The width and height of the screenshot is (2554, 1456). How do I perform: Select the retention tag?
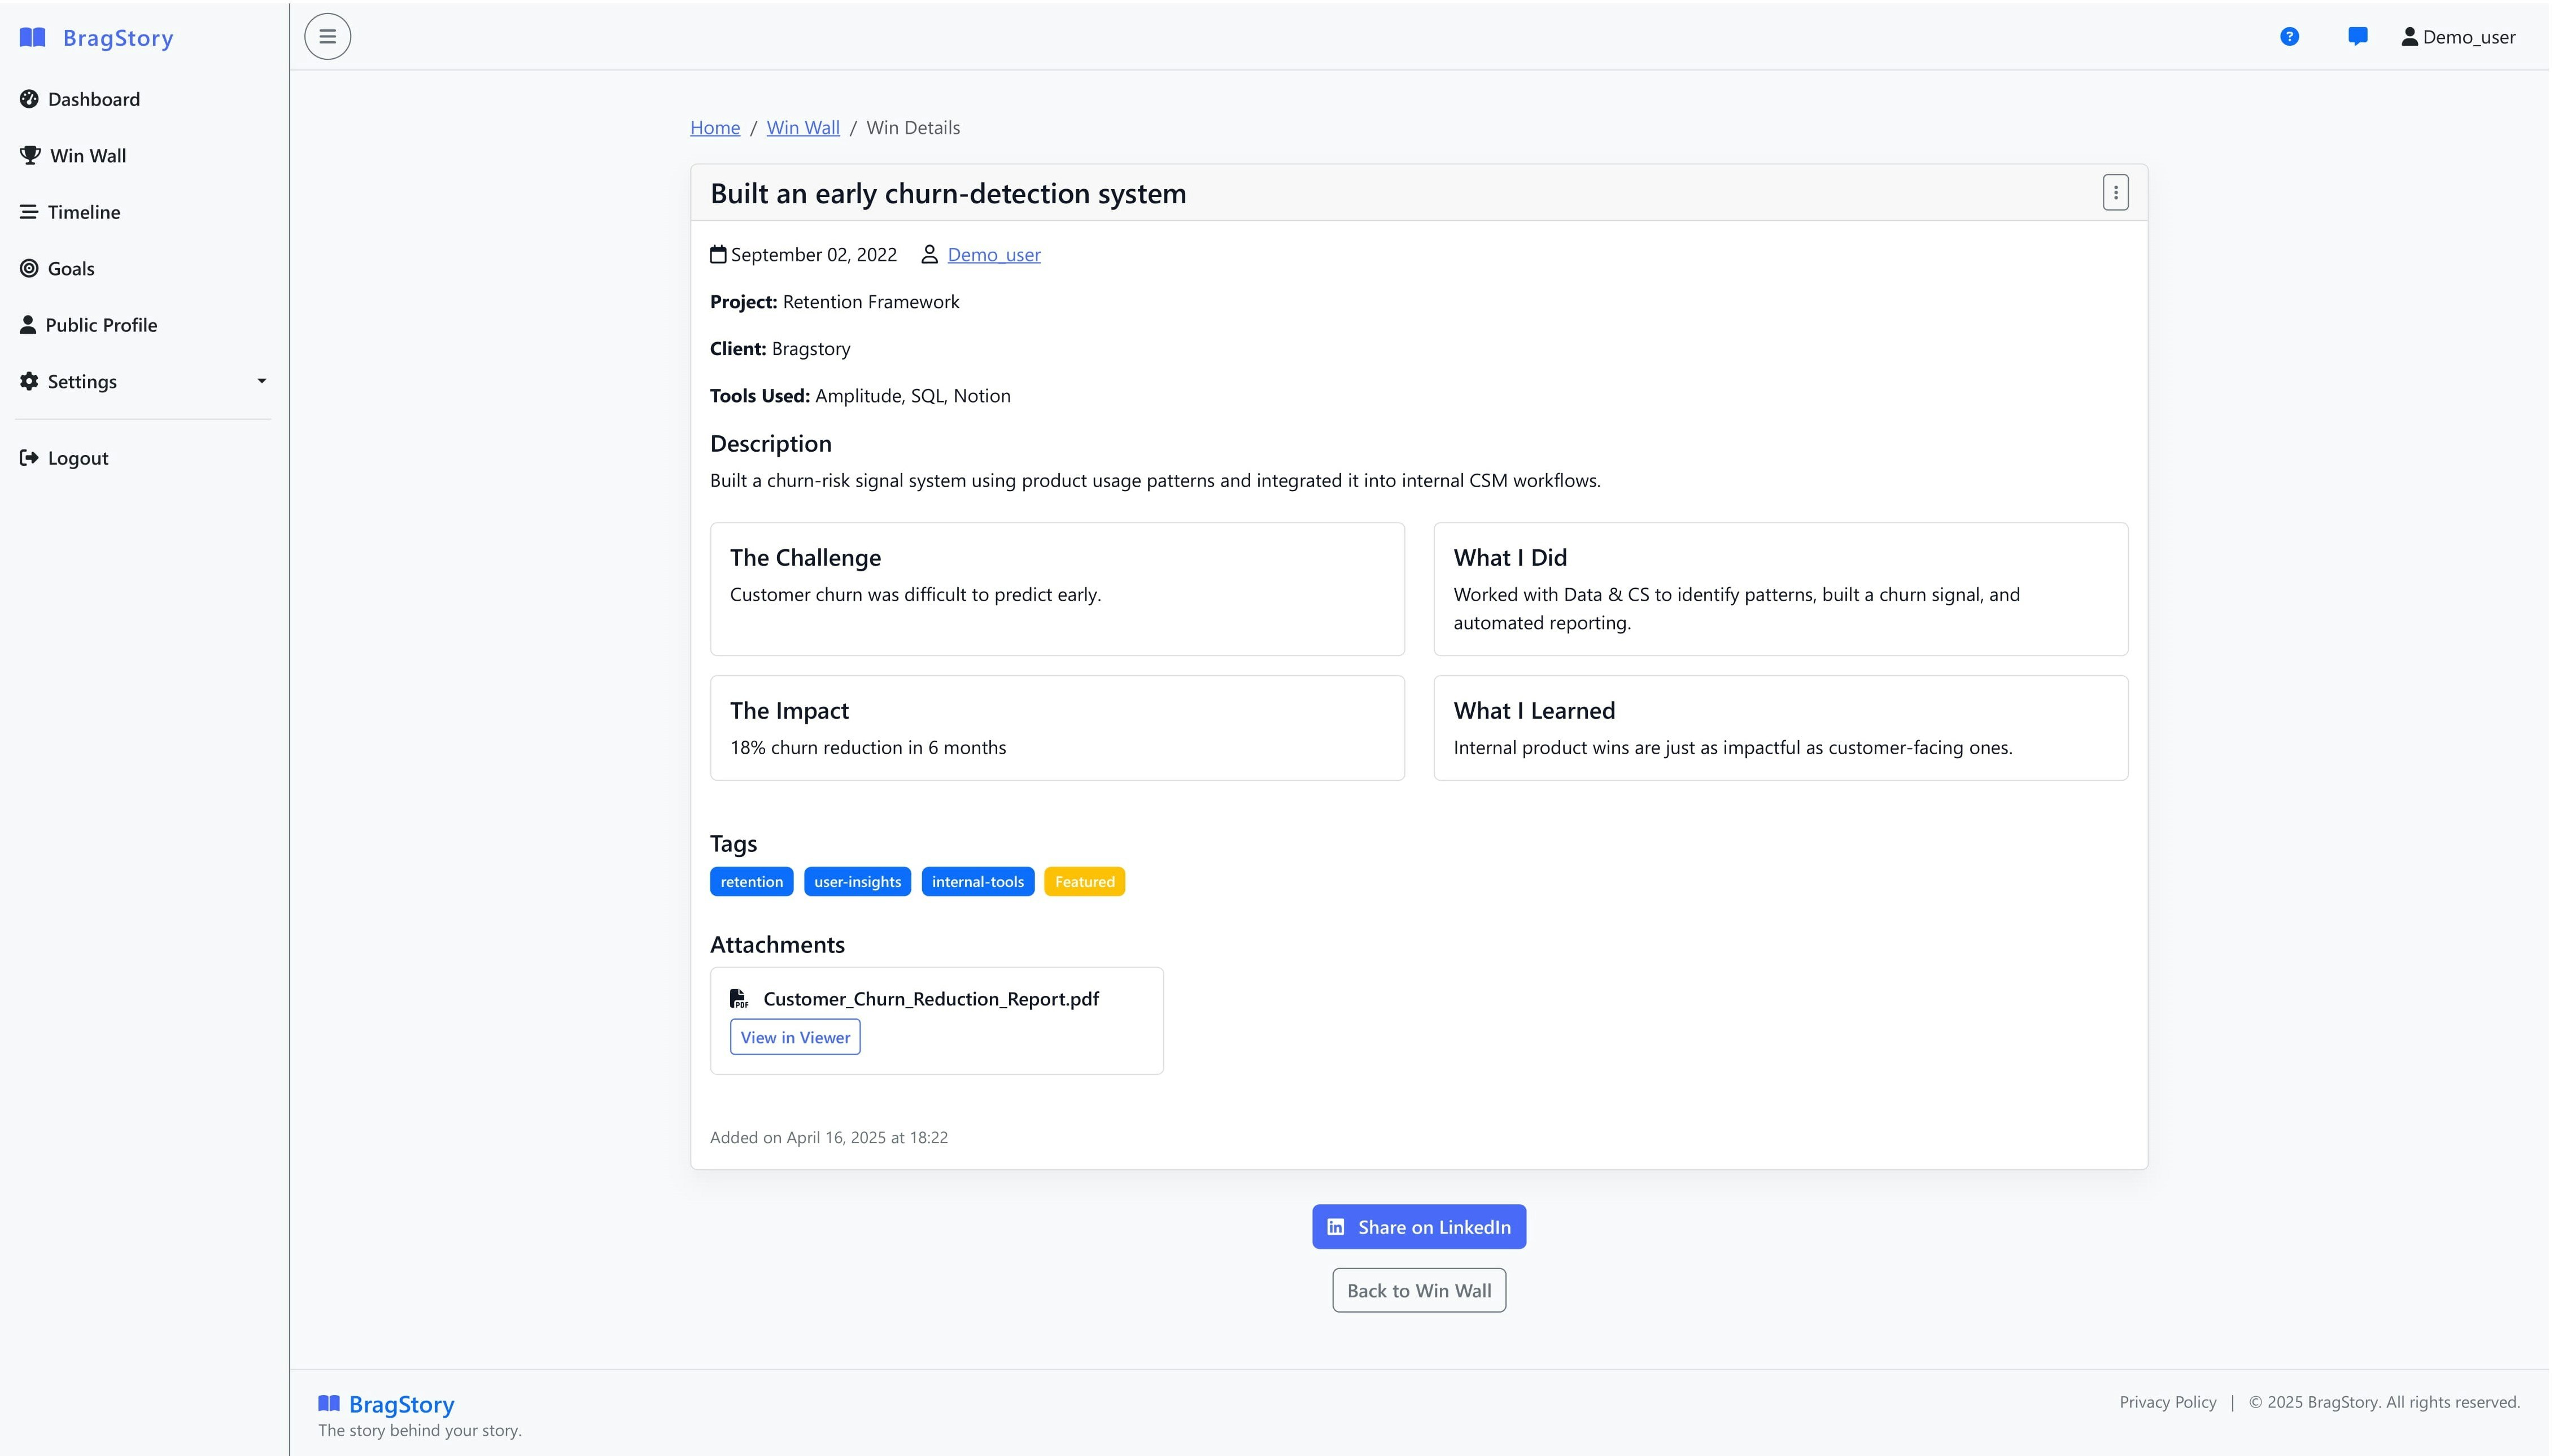[752, 882]
